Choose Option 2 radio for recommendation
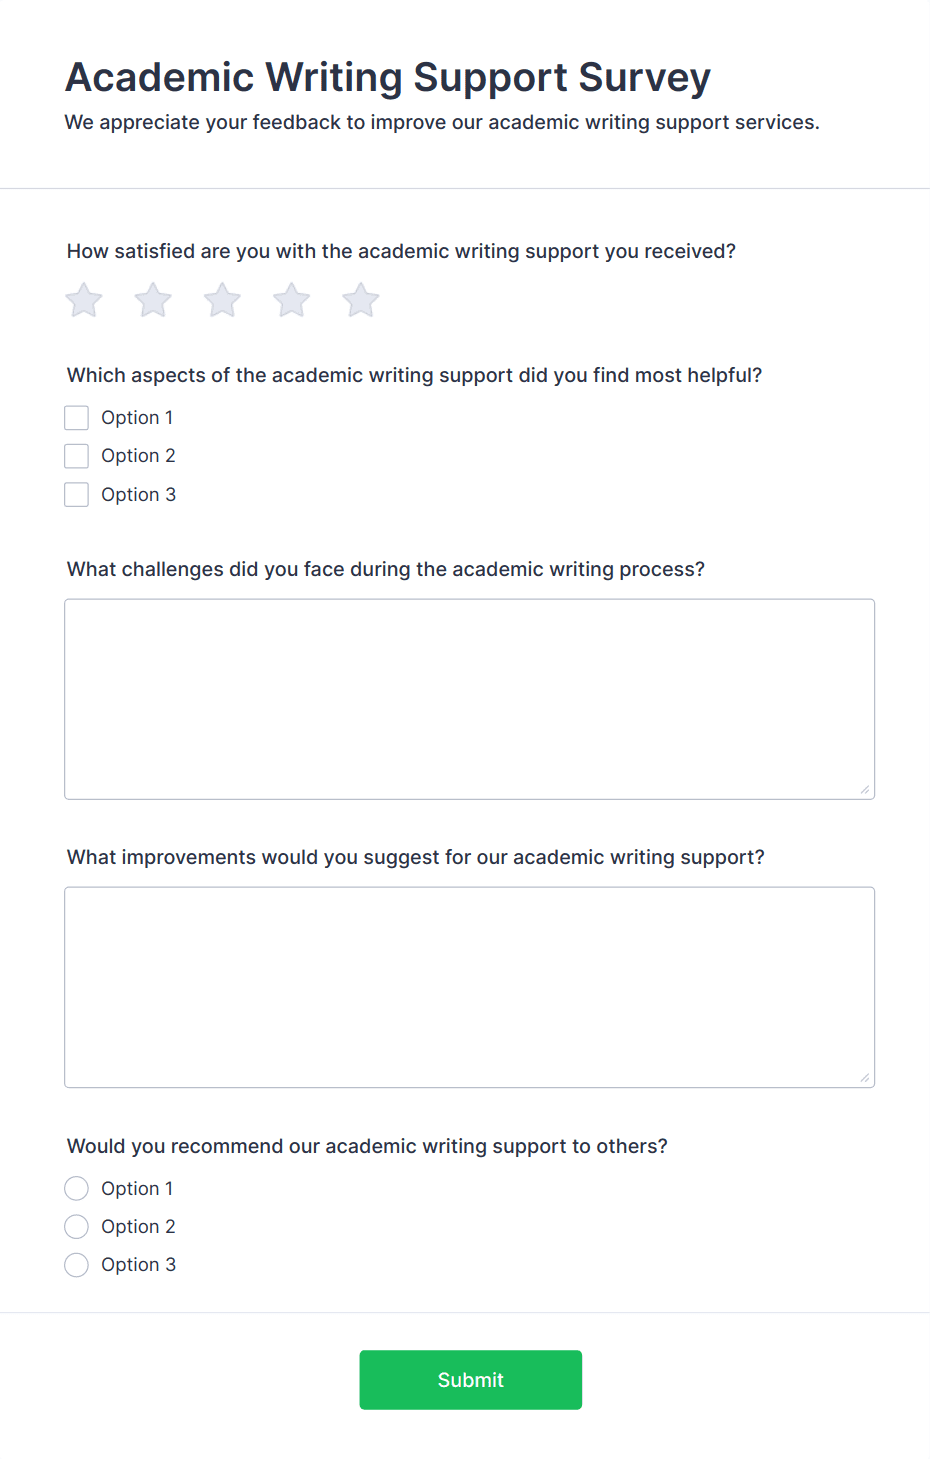930x1459 pixels. pos(77,1226)
